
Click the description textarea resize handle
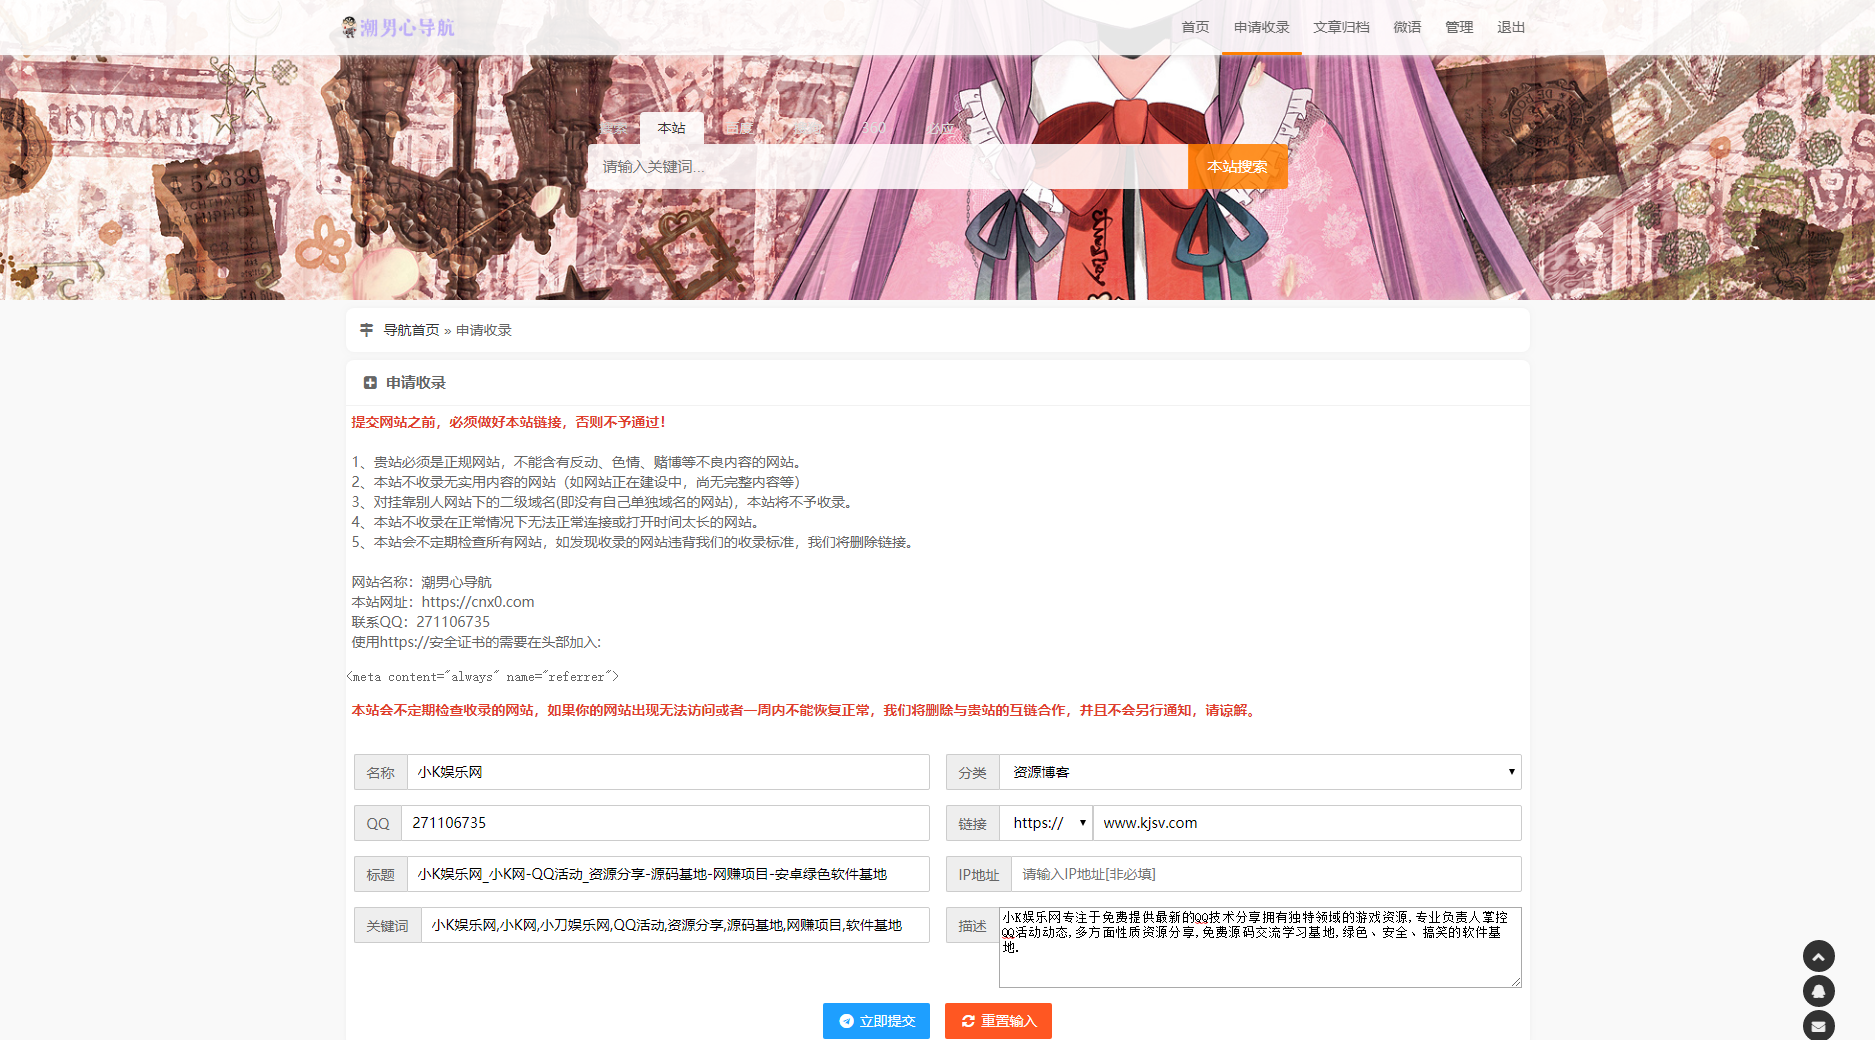(1515, 981)
